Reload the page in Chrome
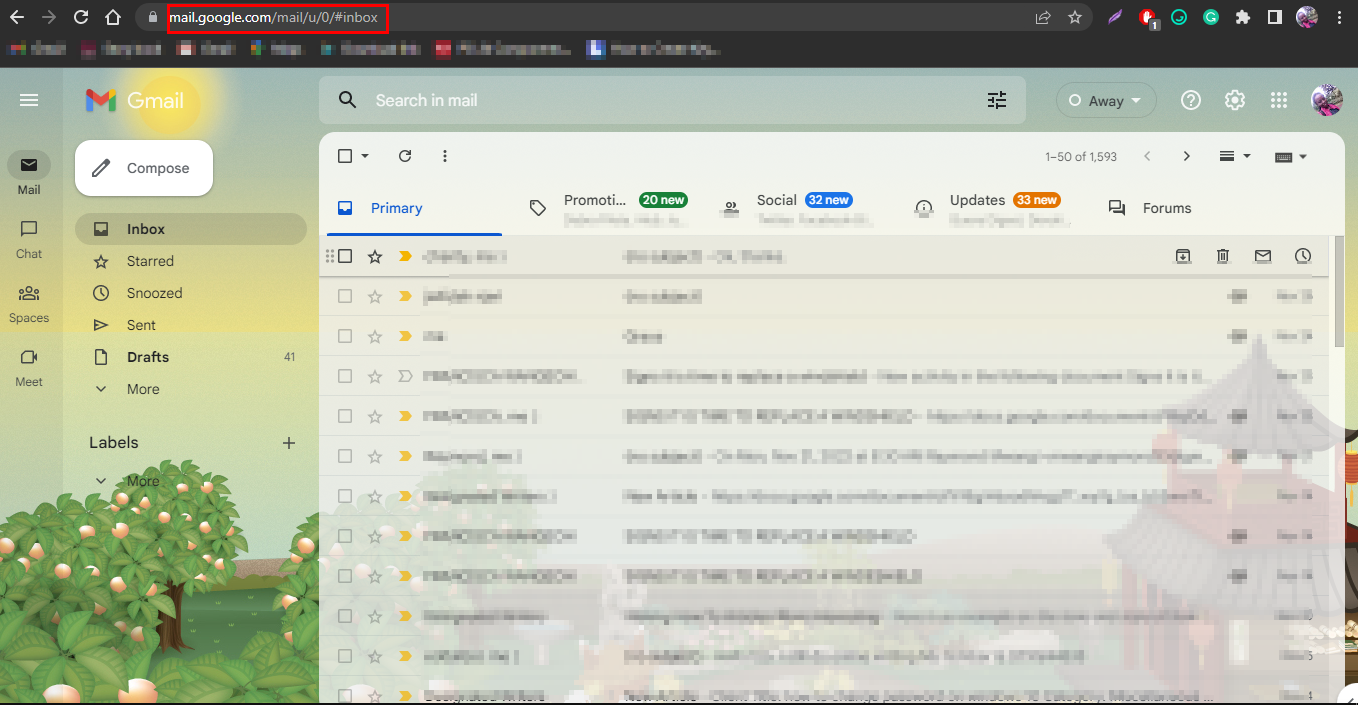The image size is (1358, 705). (x=82, y=17)
